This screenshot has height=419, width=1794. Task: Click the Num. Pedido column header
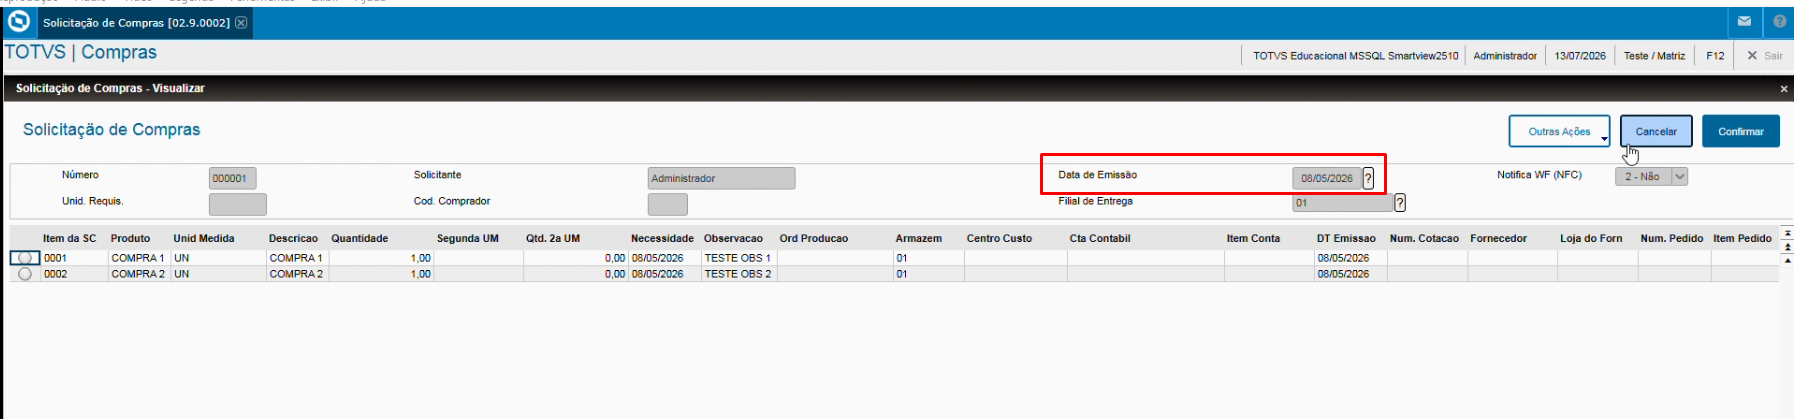(1671, 238)
